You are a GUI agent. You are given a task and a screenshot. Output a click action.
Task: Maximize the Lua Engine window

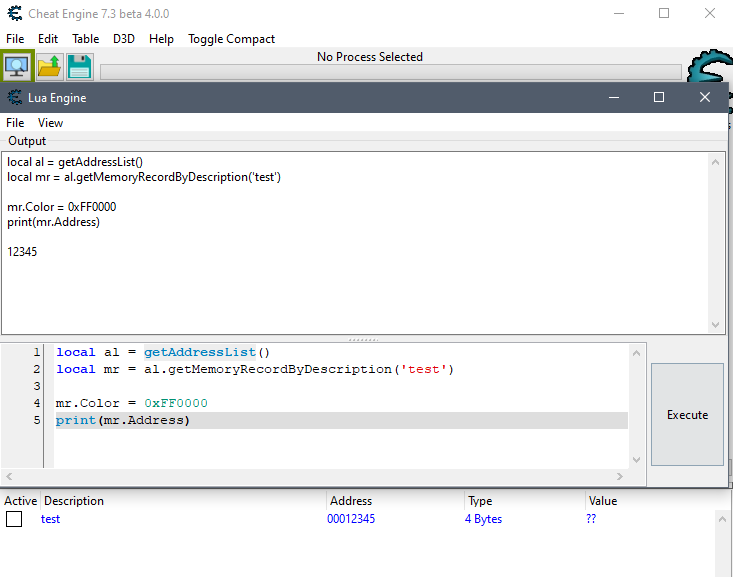point(659,97)
